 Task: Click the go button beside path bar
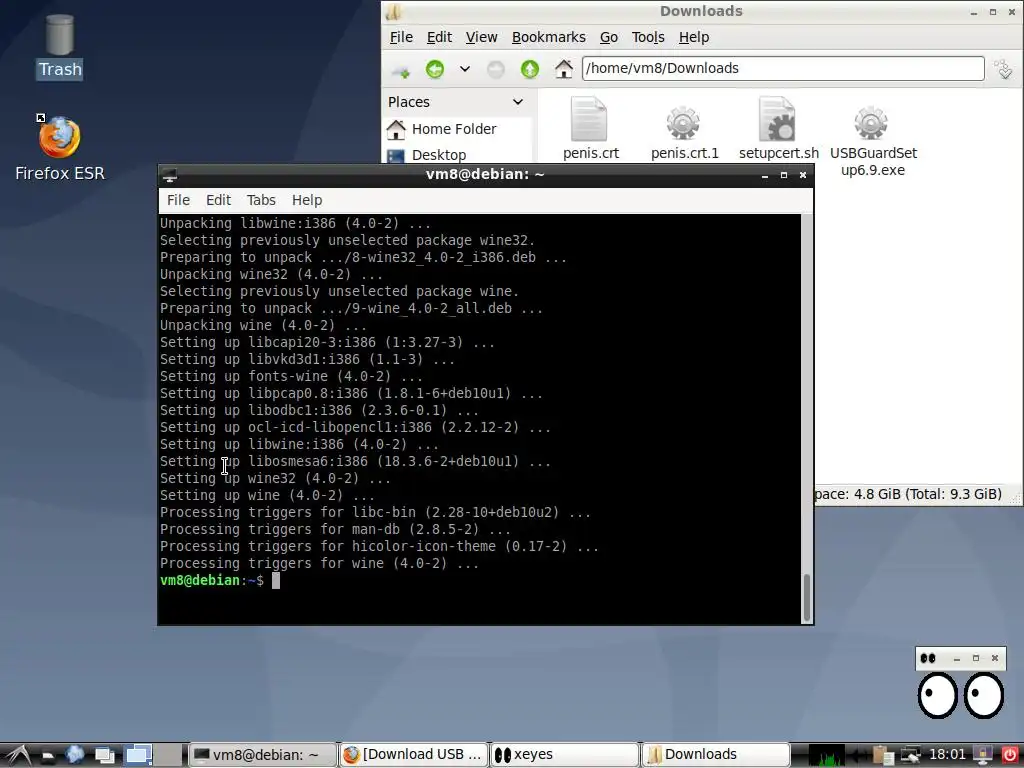[1004, 69]
